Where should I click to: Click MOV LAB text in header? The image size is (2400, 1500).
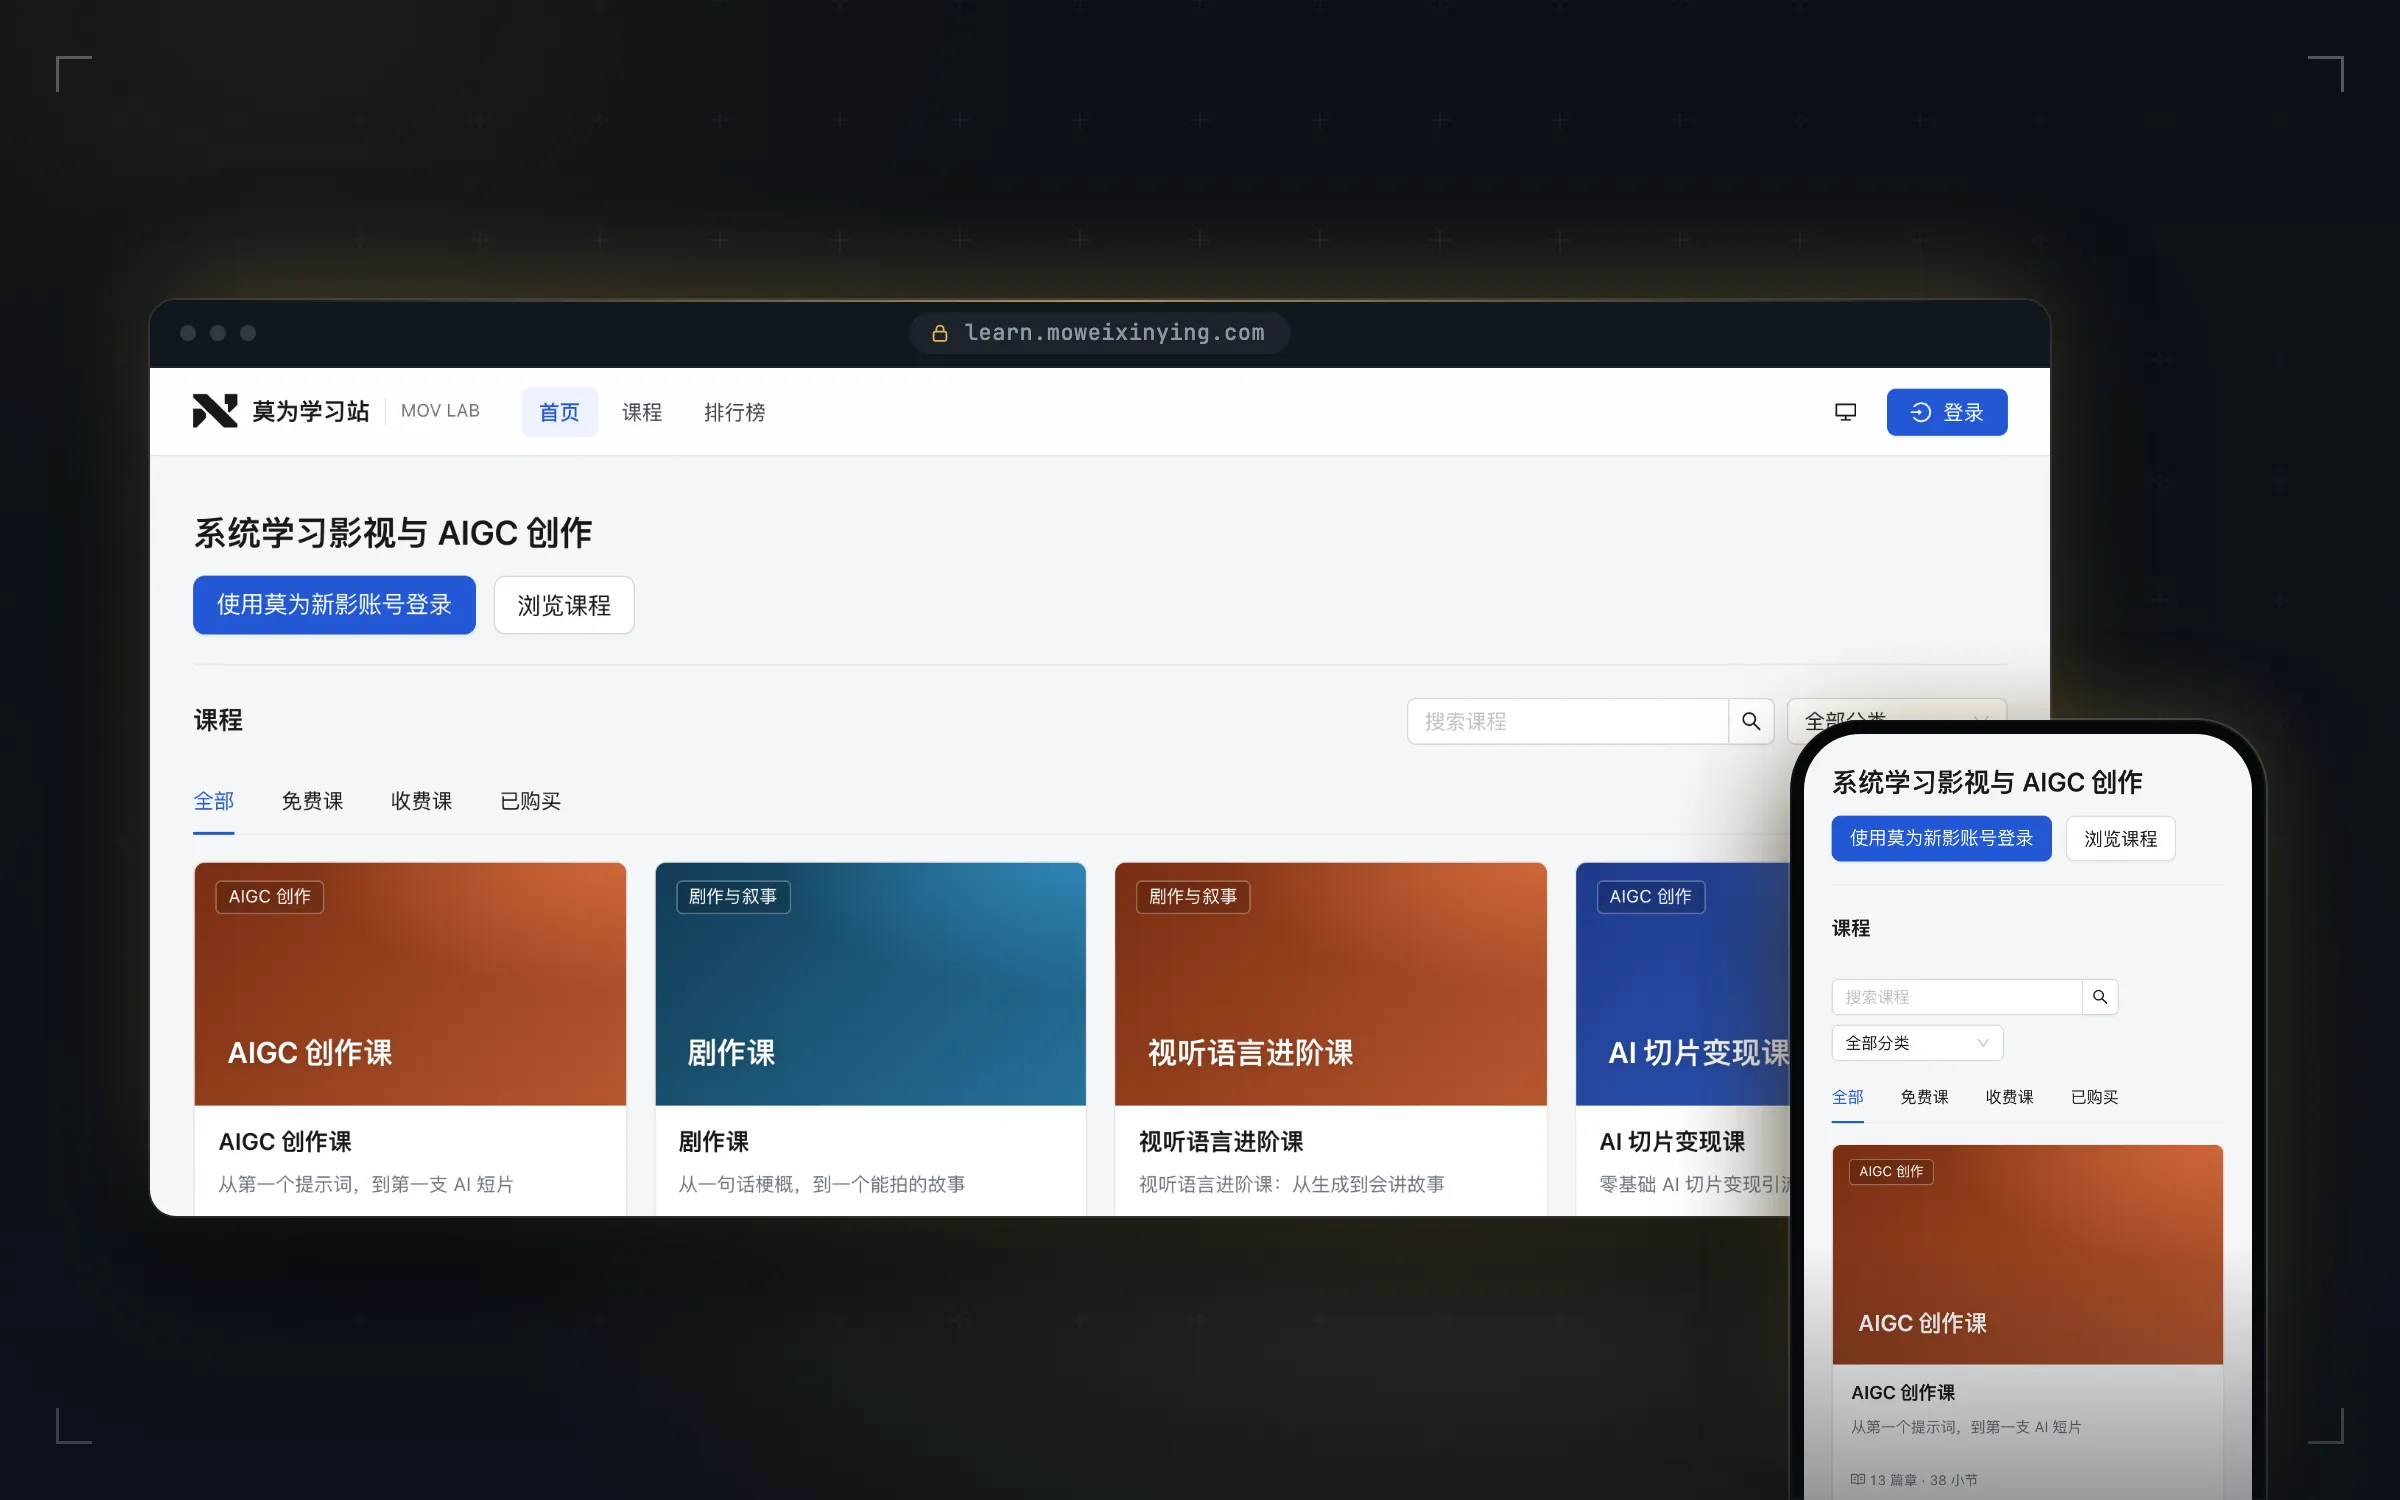(440, 411)
